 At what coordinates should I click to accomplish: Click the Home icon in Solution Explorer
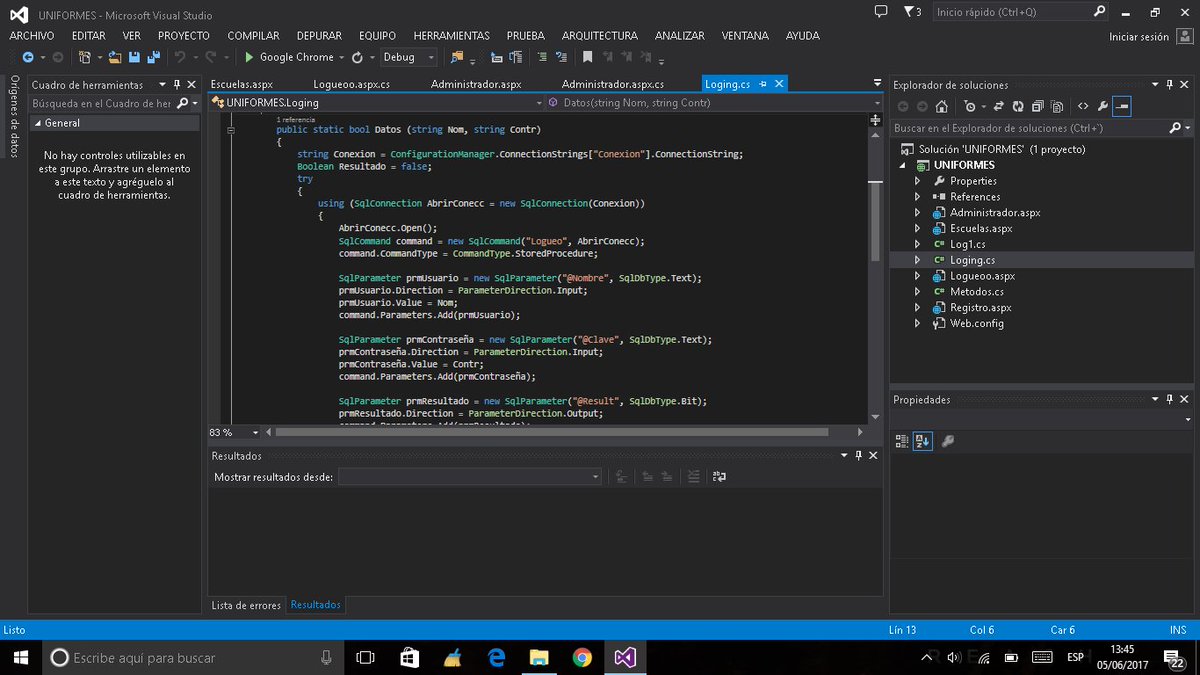940,105
